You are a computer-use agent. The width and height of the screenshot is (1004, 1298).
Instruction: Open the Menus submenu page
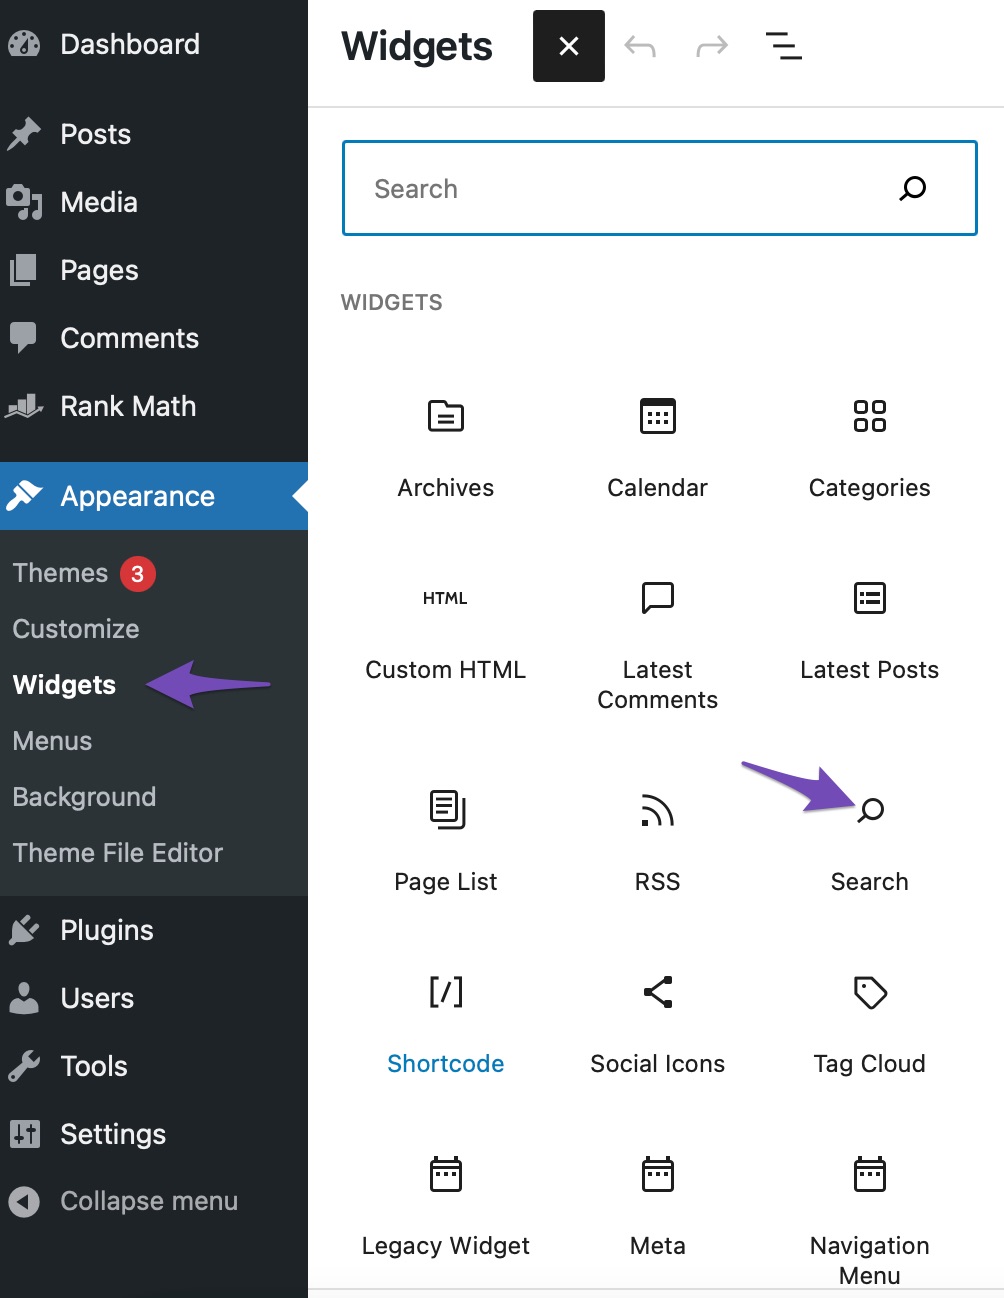tap(52, 741)
